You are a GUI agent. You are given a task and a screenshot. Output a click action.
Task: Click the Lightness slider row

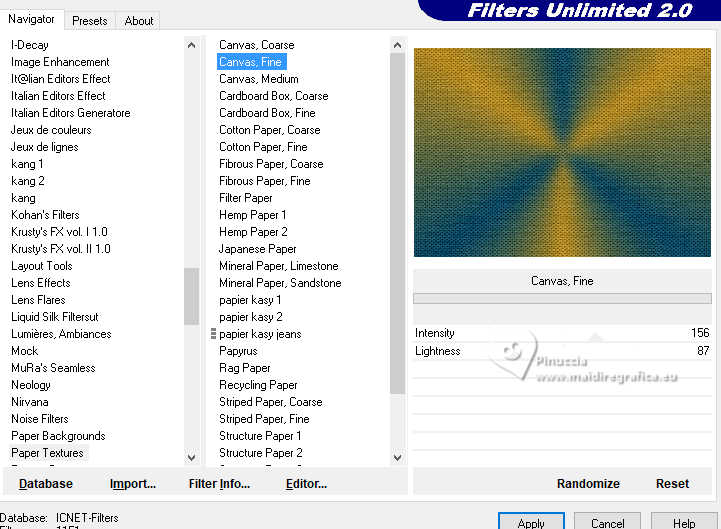pyautogui.click(x=562, y=351)
